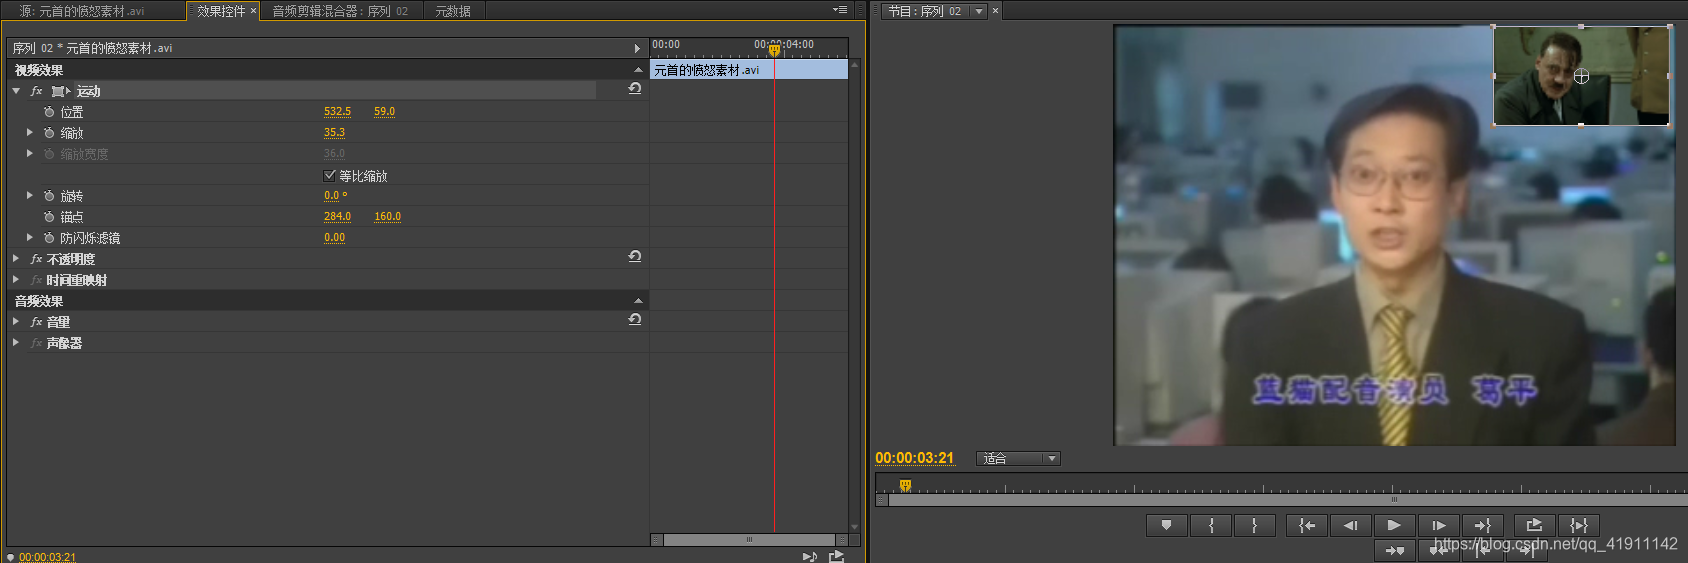Expand the 时间重映射 time remapping effect
Image resolution: width=1688 pixels, height=563 pixels.
point(16,279)
